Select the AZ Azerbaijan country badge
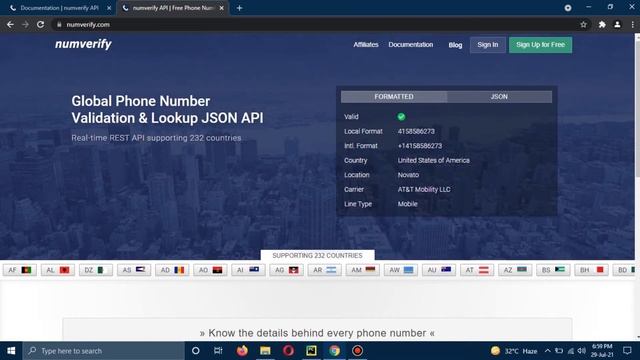640x360 pixels. coord(515,270)
